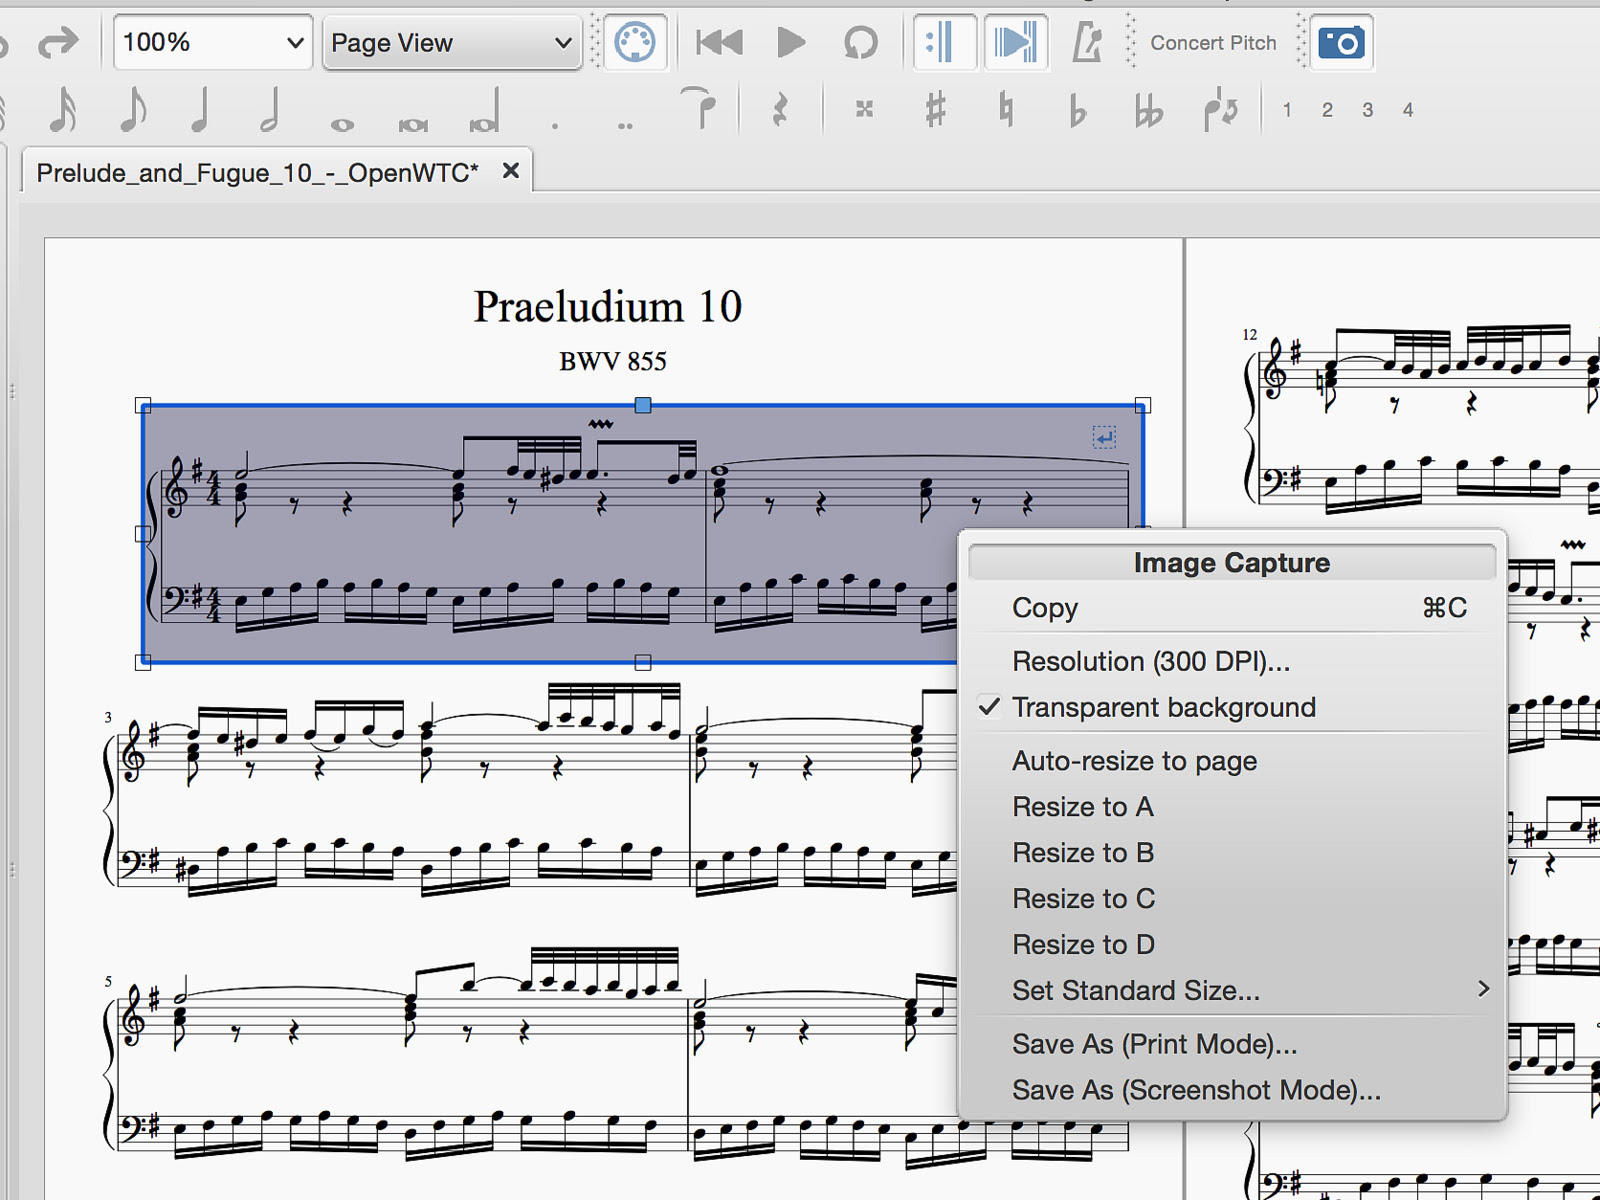This screenshot has height=1200, width=1600.
Task: Click top-left capture selection handle
Action: click(143, 405)
